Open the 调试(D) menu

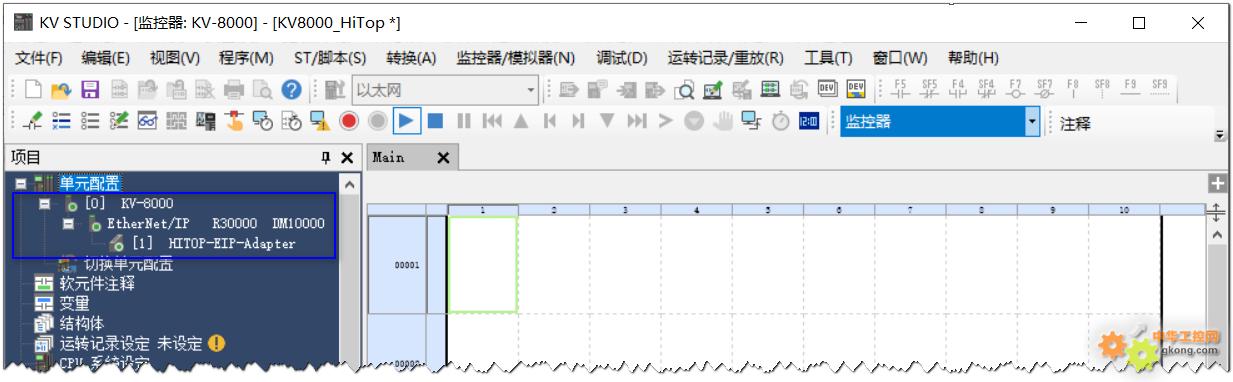622,58
